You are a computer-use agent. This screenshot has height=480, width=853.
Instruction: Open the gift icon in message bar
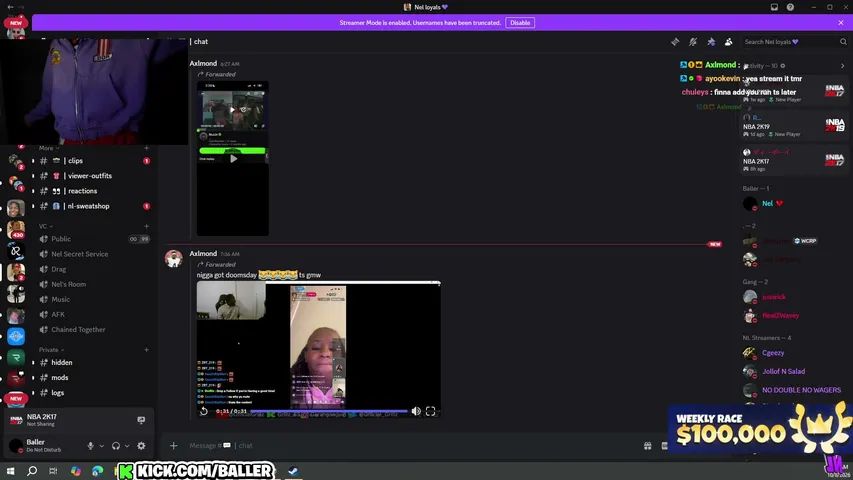647,446
